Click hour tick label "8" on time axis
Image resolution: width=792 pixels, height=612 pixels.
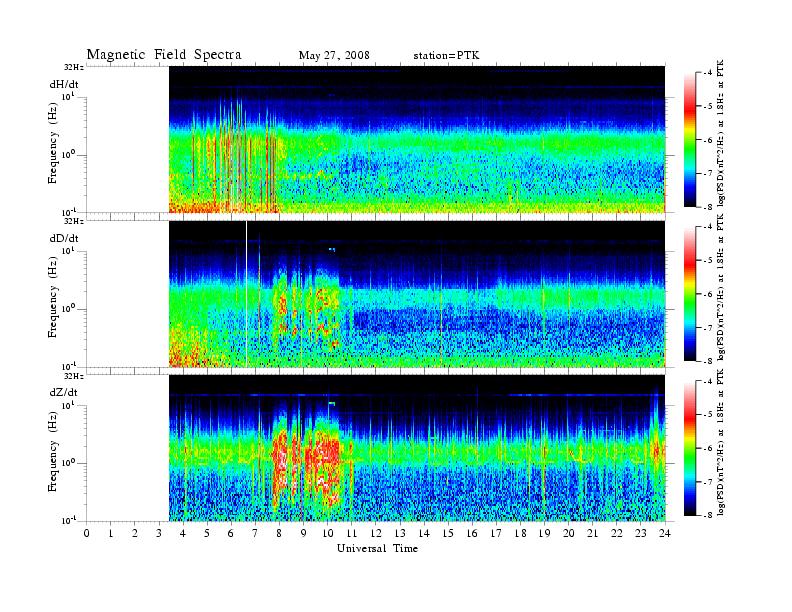pyautogui.click(x=279, y=533)
